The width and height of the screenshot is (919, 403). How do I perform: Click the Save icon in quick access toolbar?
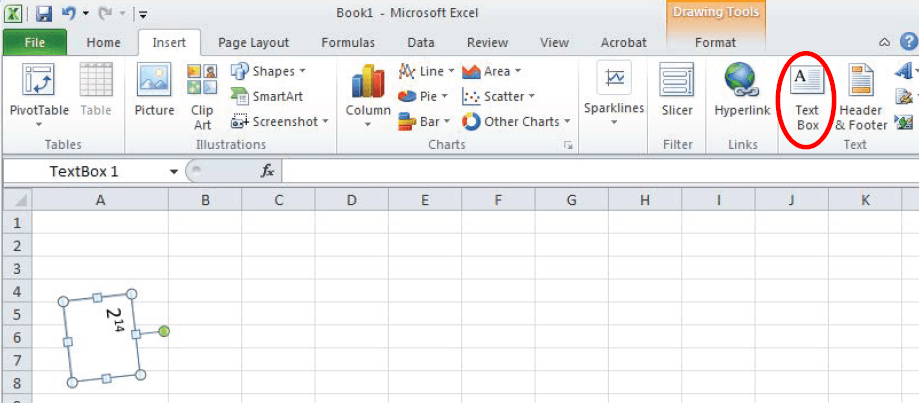pos(44,14)
